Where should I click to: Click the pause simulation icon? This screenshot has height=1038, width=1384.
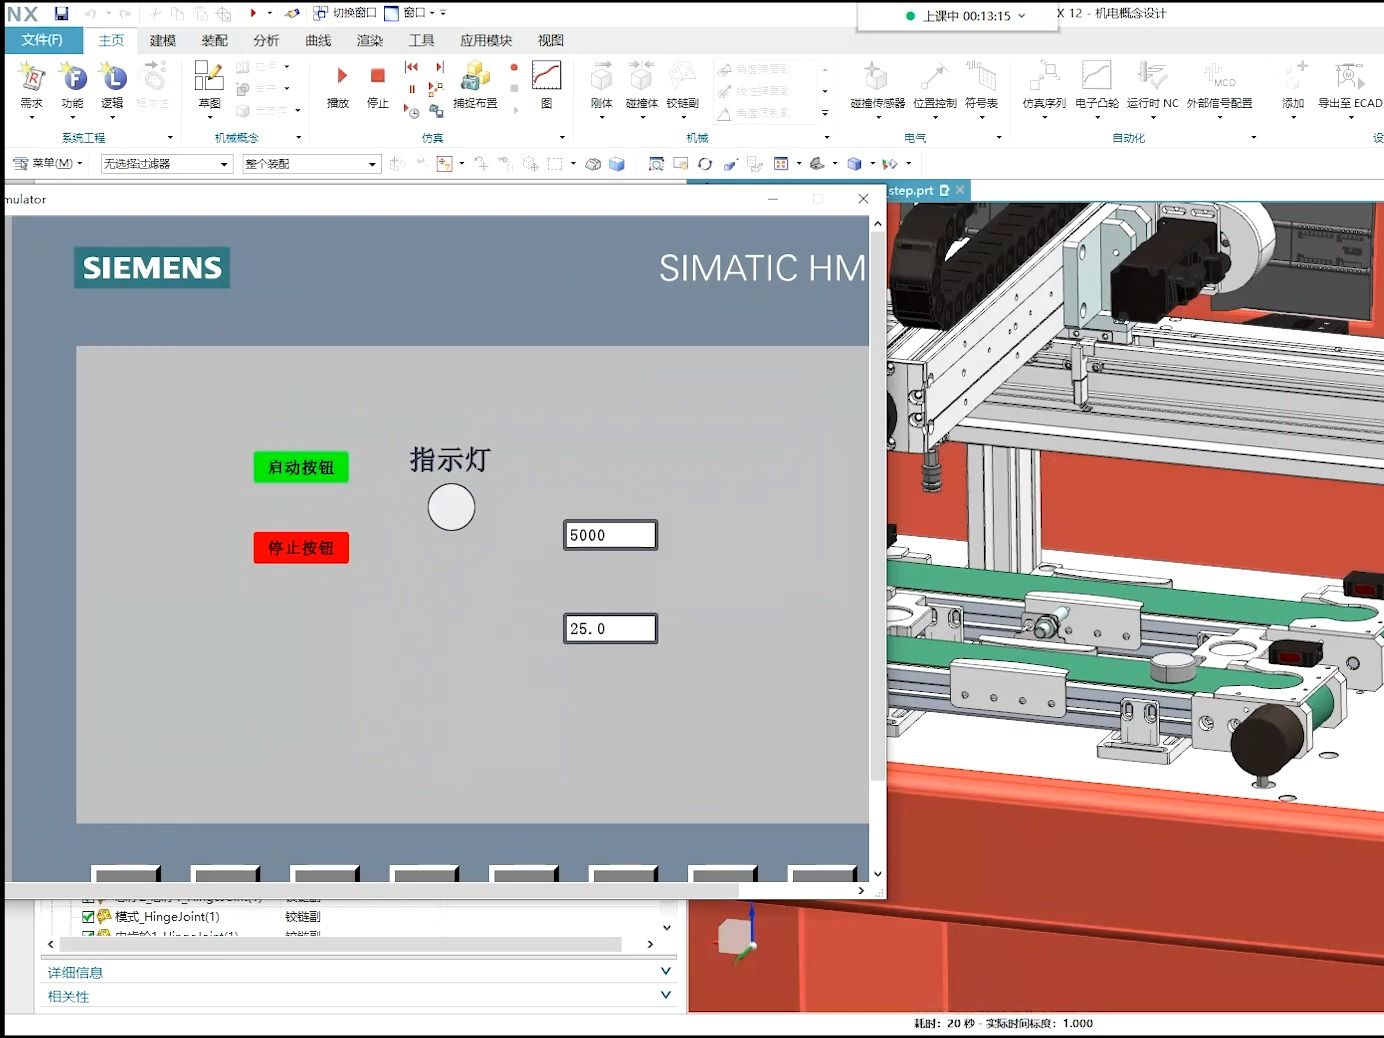pyautogui.click(x=412, y=89)
